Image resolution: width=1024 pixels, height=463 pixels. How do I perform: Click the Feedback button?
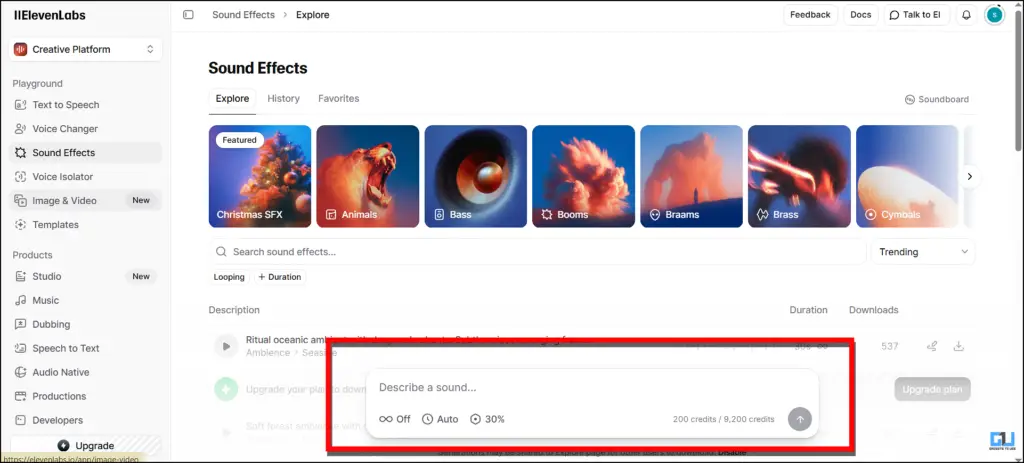[809, 15]
